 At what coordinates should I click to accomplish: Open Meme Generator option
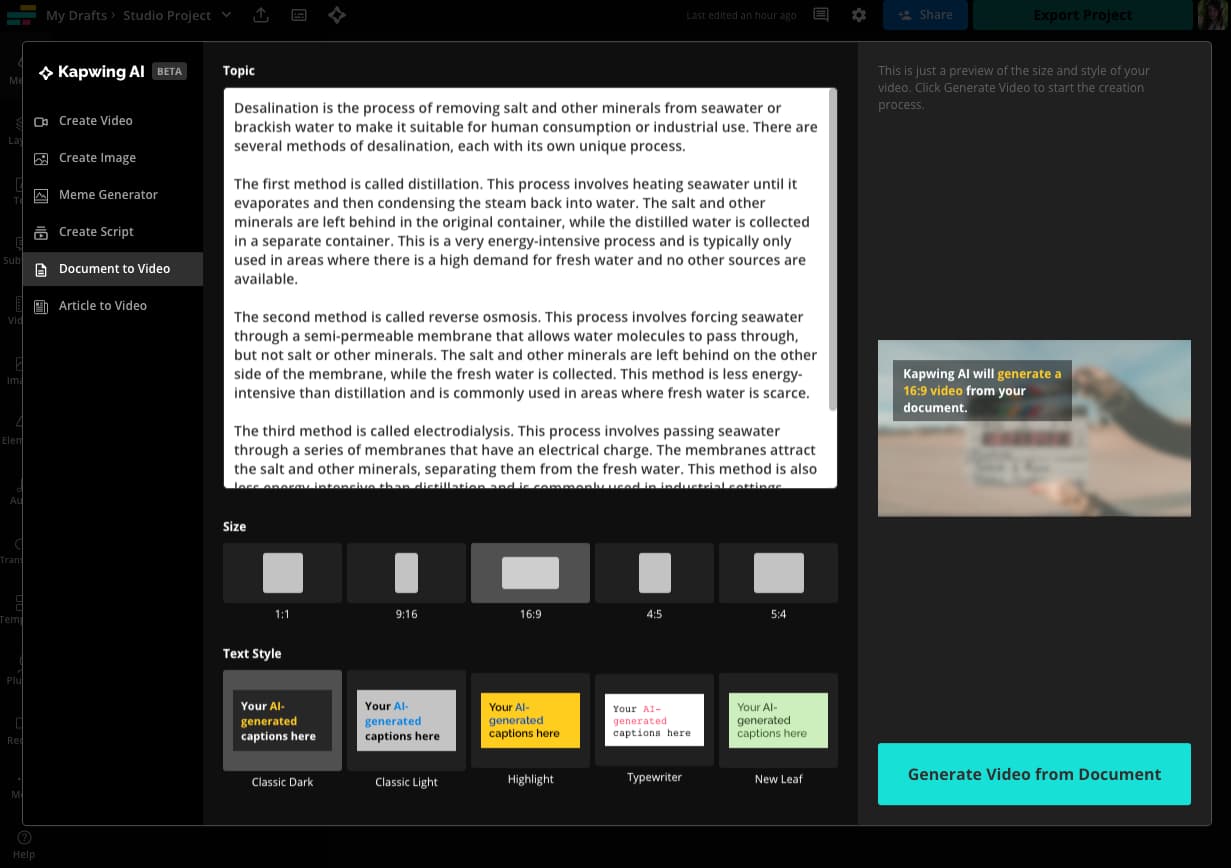click(x=113, y=195)
